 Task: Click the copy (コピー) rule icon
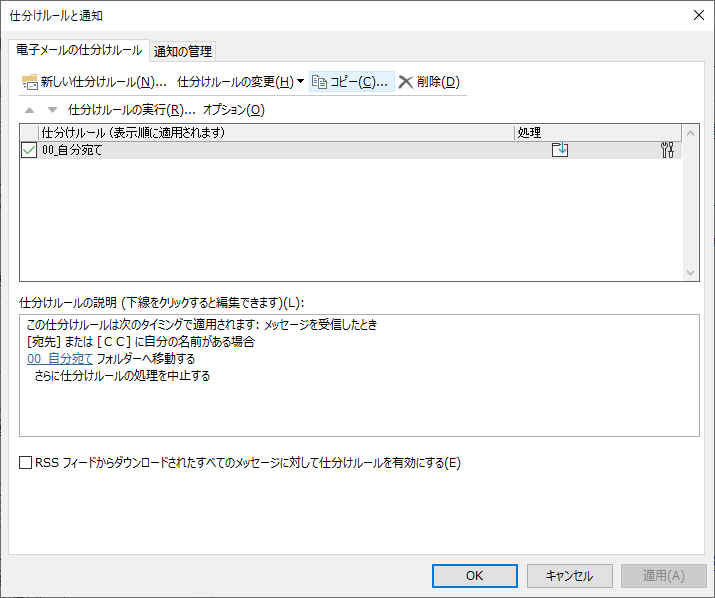pos(320,82)
